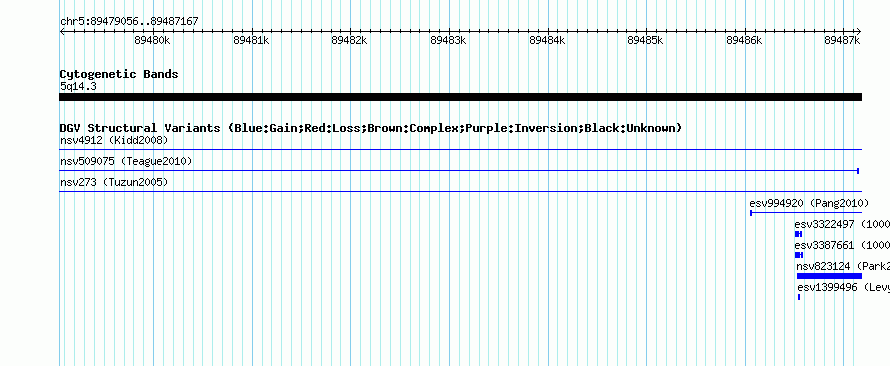Click the nsv509075 blue variant line
The image size is (890, 366).
click(459, 171)
